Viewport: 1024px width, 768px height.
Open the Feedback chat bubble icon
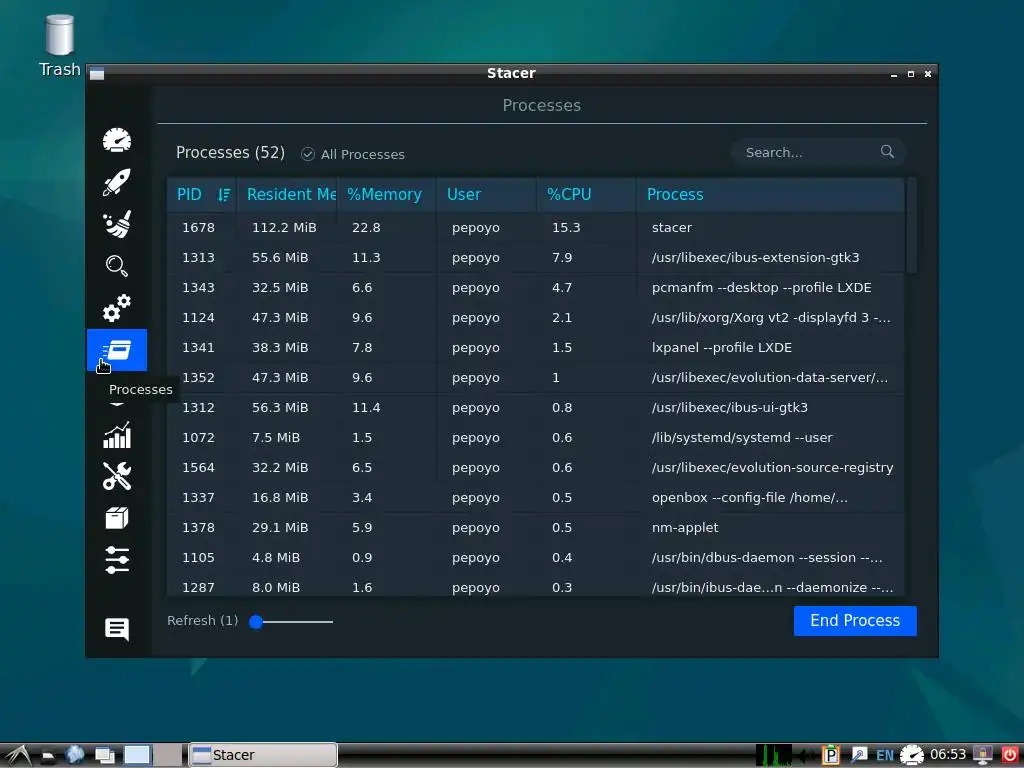click(x=117, y=629)
